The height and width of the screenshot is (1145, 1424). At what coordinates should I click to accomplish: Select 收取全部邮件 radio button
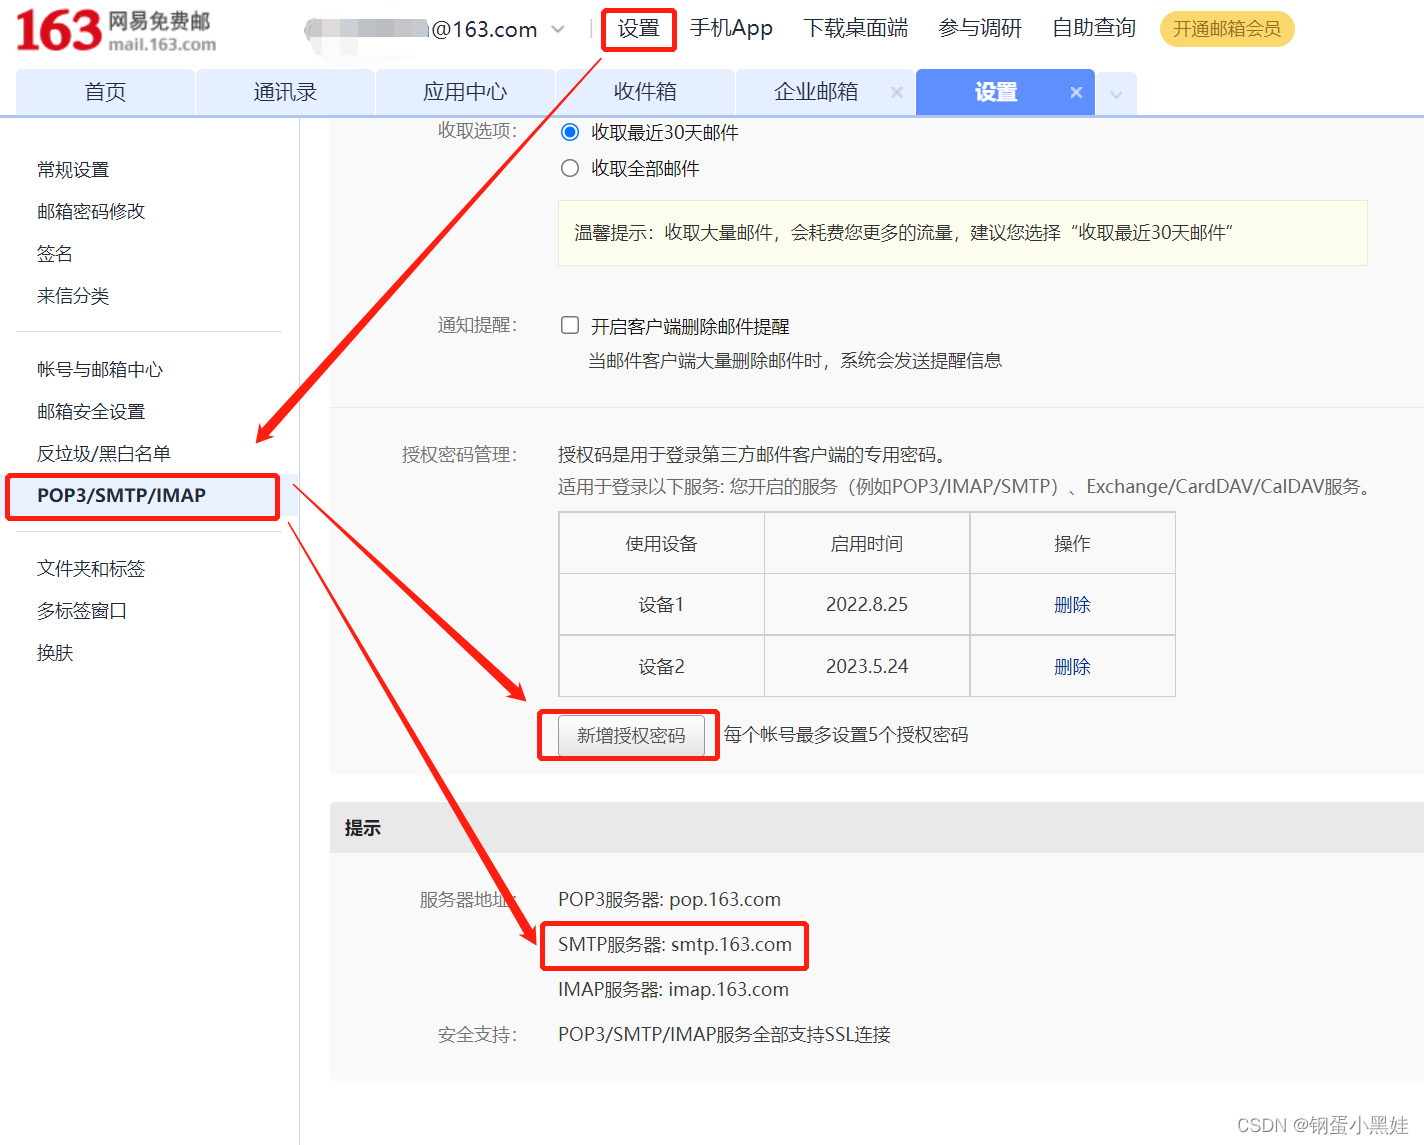(x=570, y=168)
